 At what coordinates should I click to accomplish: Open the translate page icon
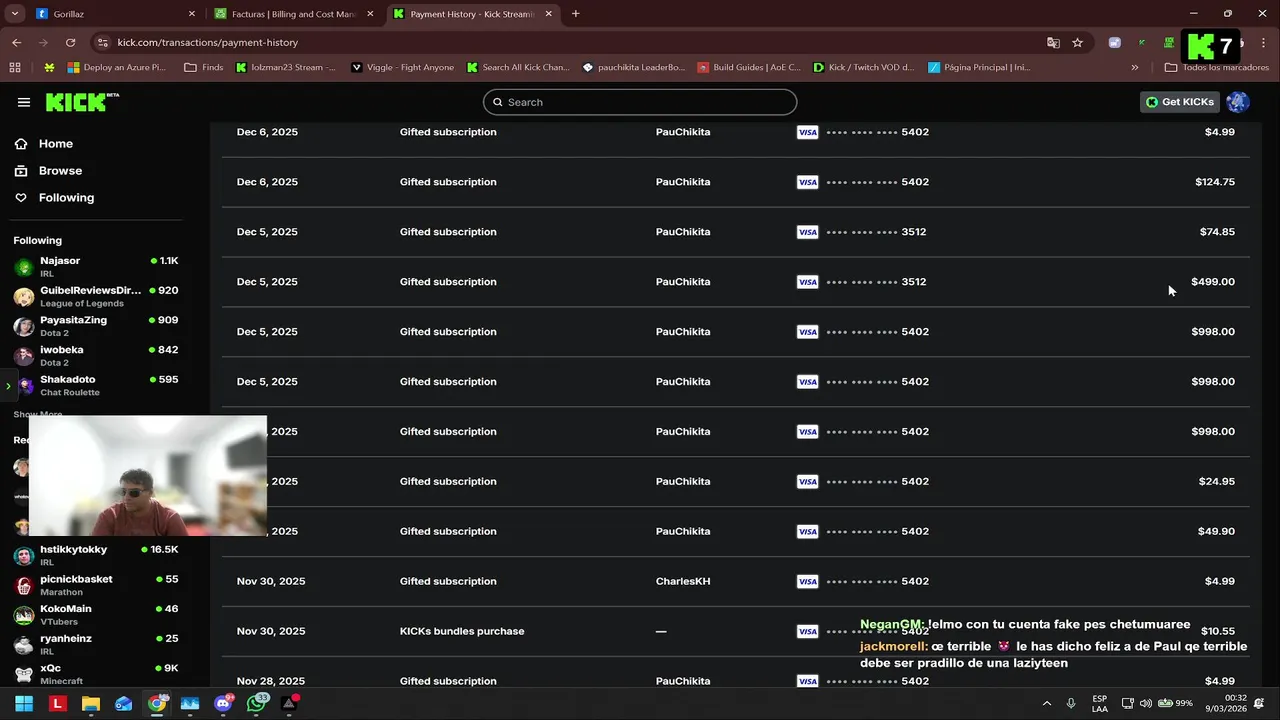(1053, 42)
